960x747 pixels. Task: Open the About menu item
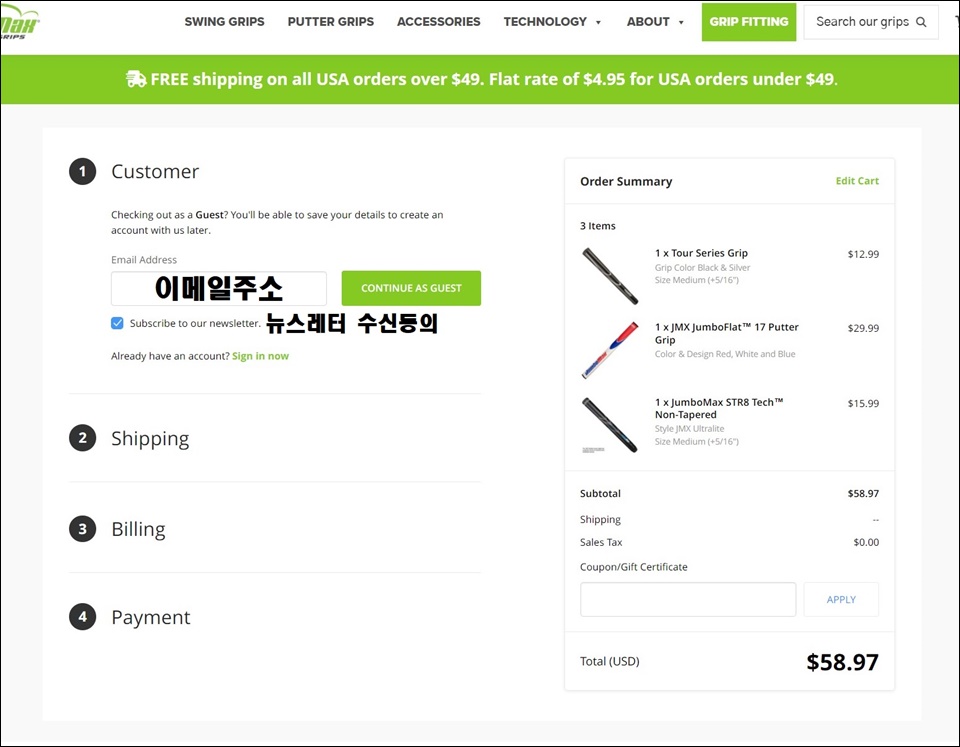coord(648,22)
